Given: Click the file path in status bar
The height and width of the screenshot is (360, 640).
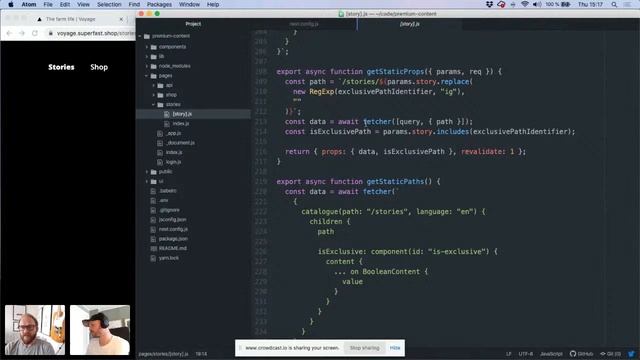Looking at the screenshot, I should coord(163,354).
